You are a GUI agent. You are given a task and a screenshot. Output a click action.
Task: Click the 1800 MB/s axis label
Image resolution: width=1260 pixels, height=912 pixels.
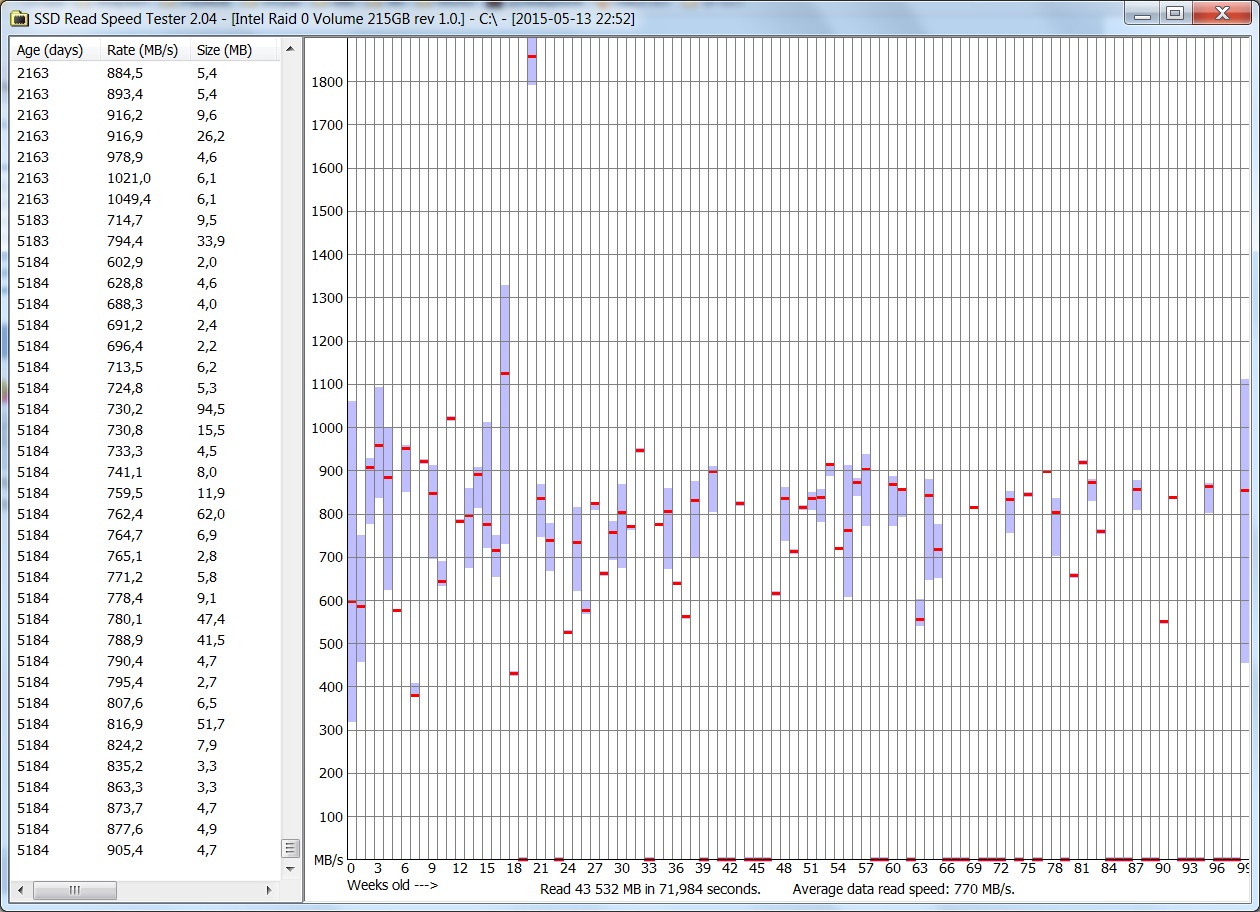(x=328, y=82)
